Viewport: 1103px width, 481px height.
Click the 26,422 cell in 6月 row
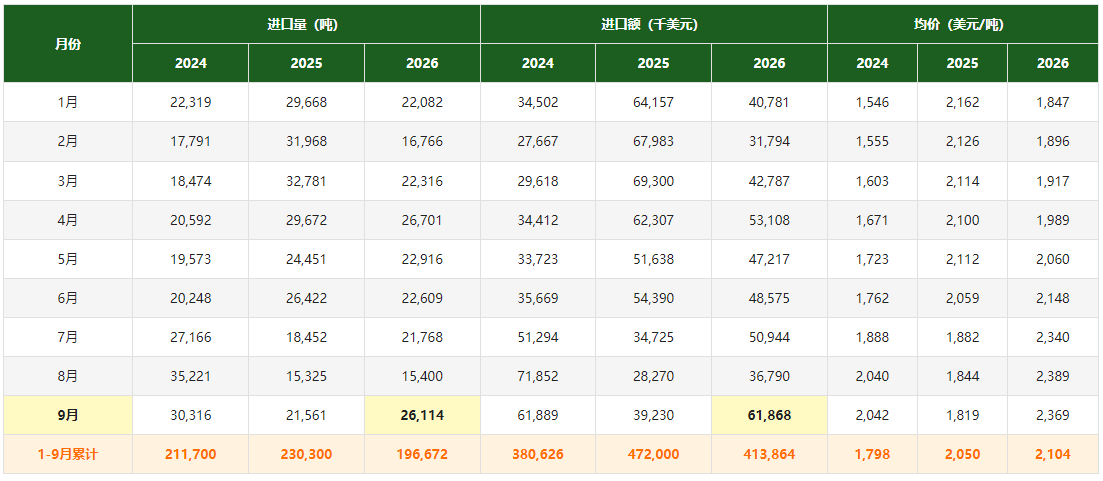306,298
